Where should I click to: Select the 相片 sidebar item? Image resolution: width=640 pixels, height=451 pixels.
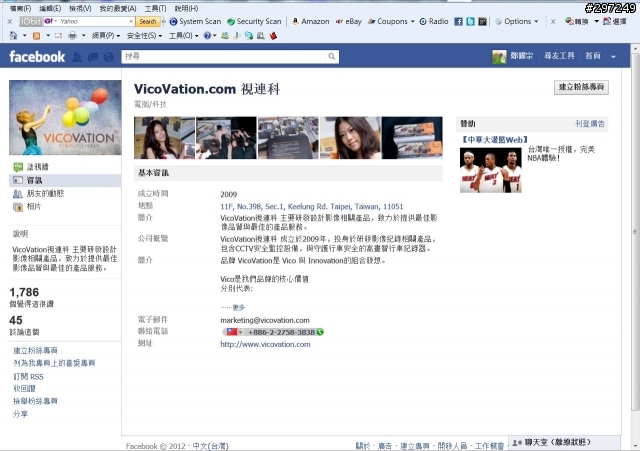point(65,207)
